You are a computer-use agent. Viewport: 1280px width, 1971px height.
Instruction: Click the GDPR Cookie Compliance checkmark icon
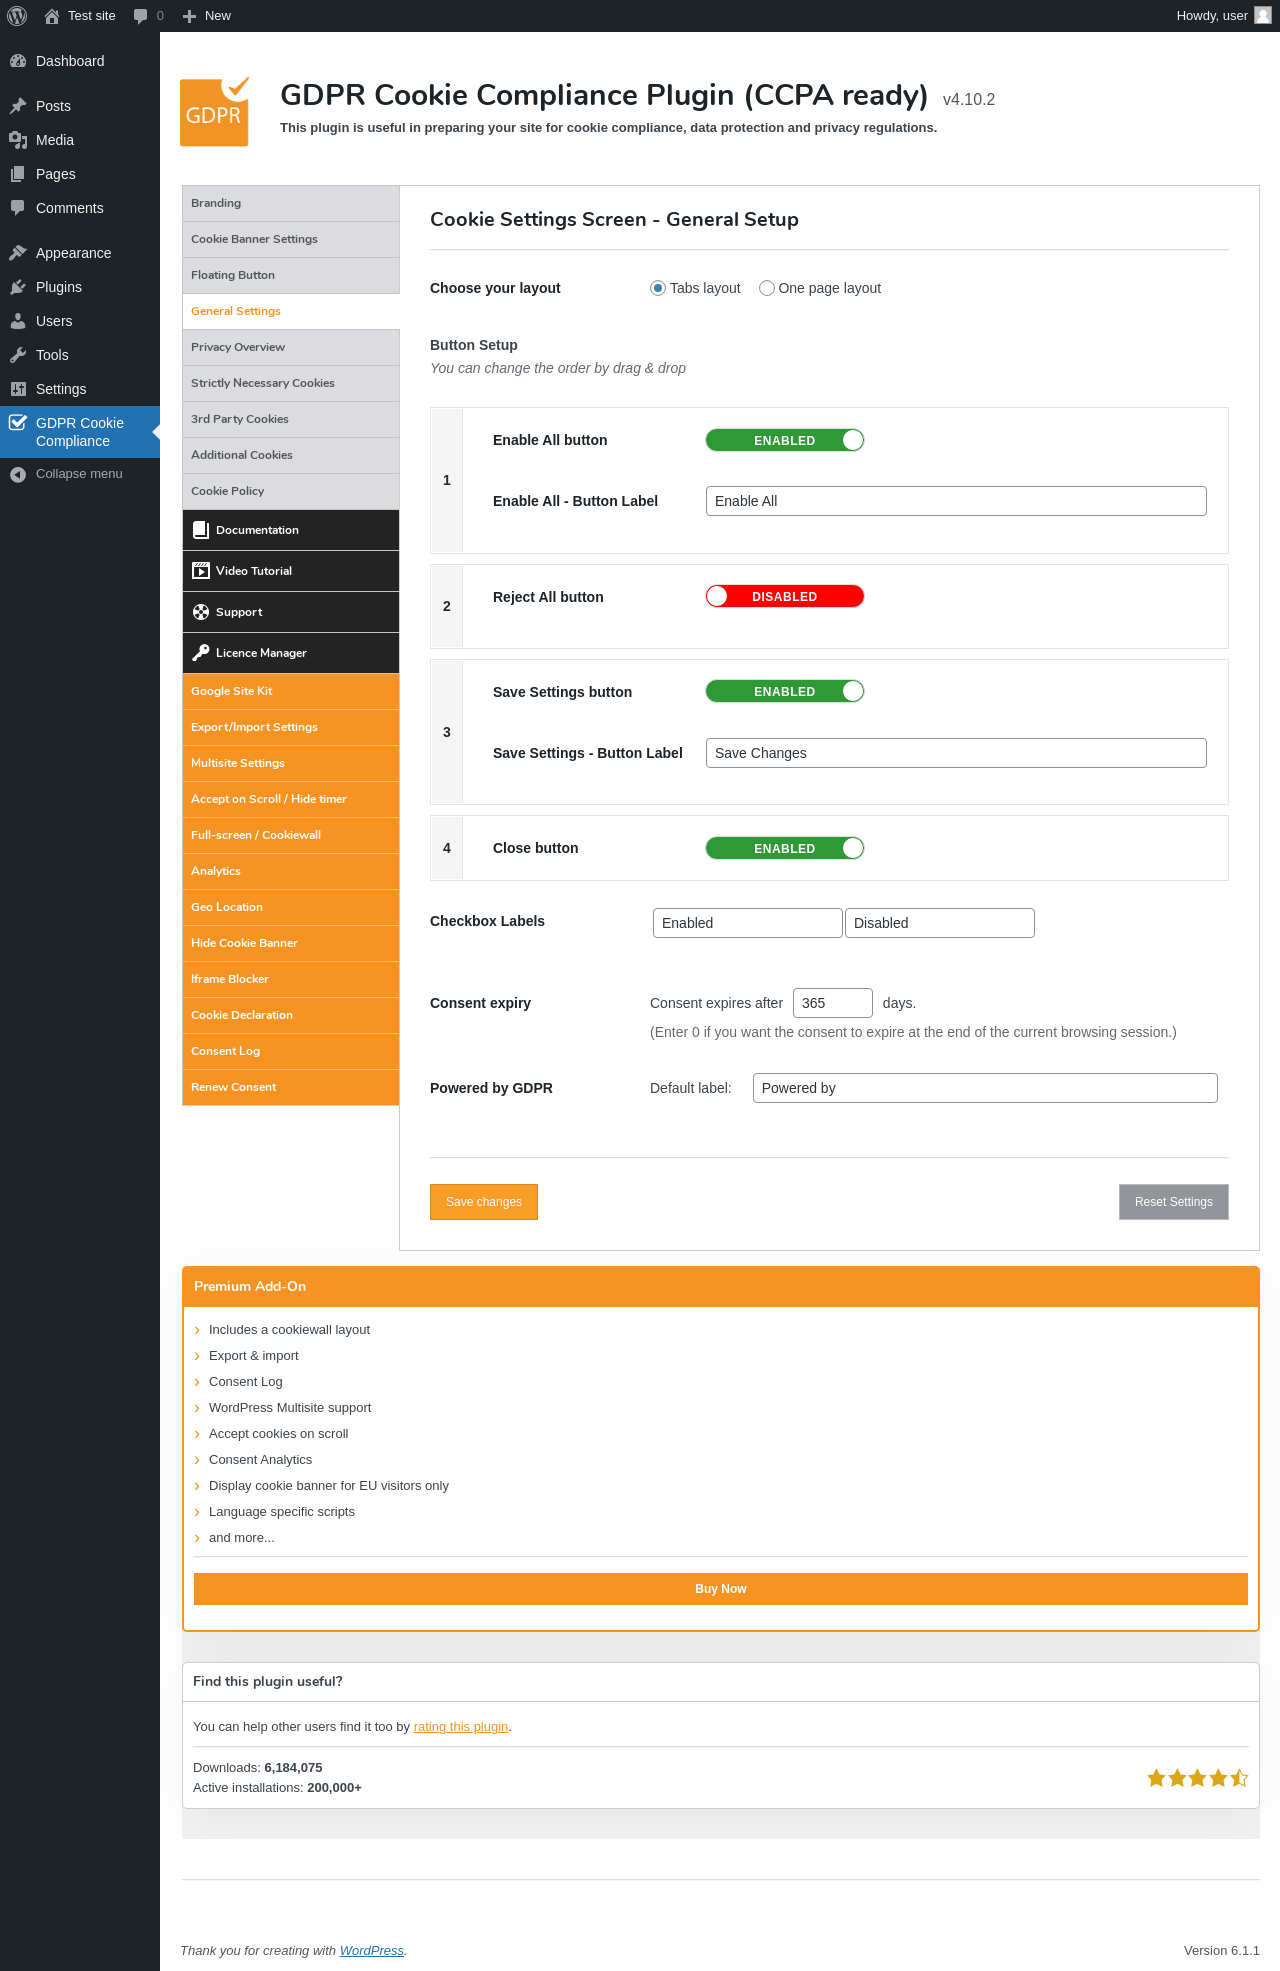coord(18,422)
